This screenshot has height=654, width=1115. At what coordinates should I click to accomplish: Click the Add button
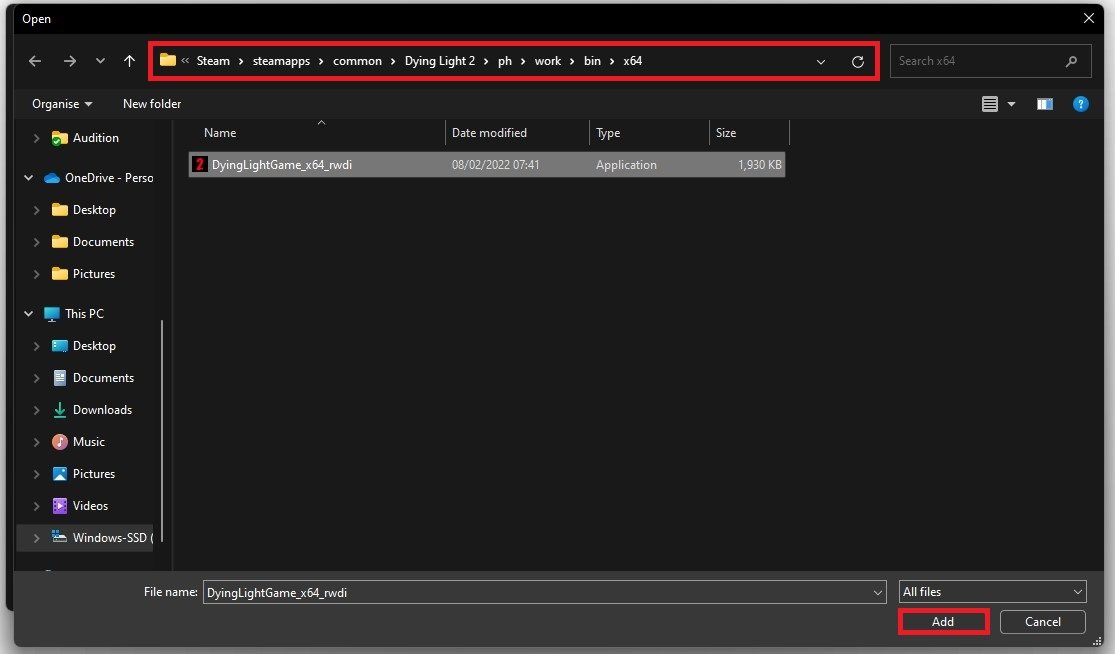pyautogui.click(x=943, y=621)
